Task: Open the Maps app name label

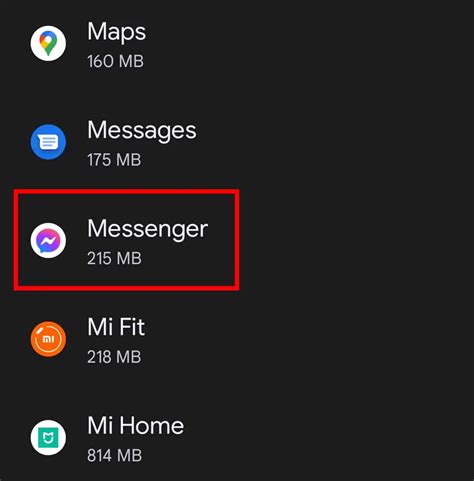Action: (117, 32)
